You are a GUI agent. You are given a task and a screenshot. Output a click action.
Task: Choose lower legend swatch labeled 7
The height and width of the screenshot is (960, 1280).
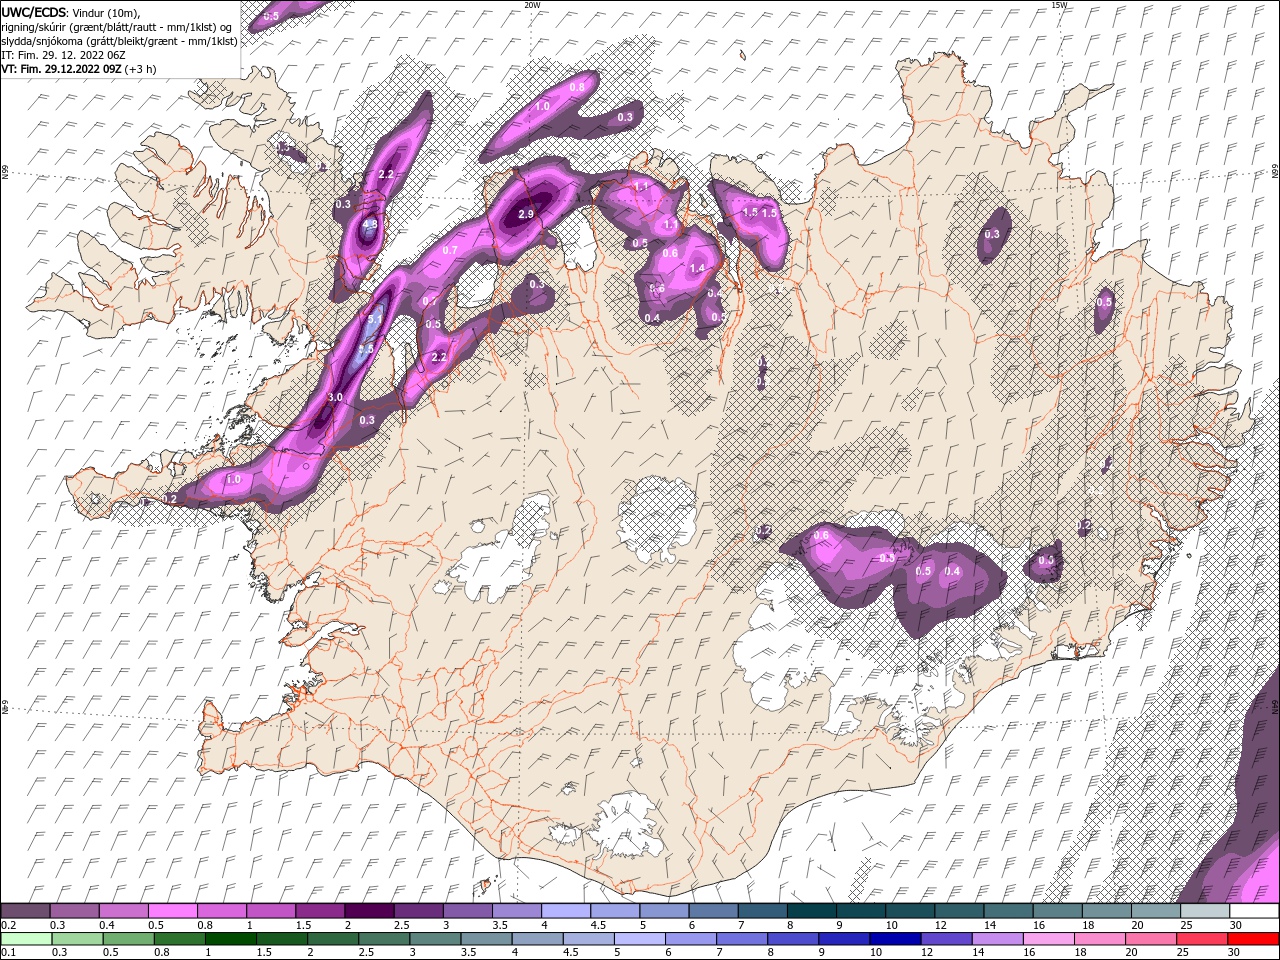(x=742, y=939)
